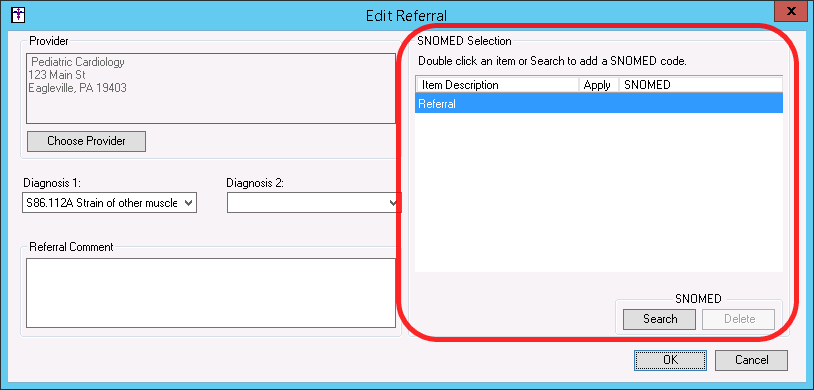This screenshot has width=814, height=390.
Task: Click the Edit Referral title bar
Action: tap(406, 15)
